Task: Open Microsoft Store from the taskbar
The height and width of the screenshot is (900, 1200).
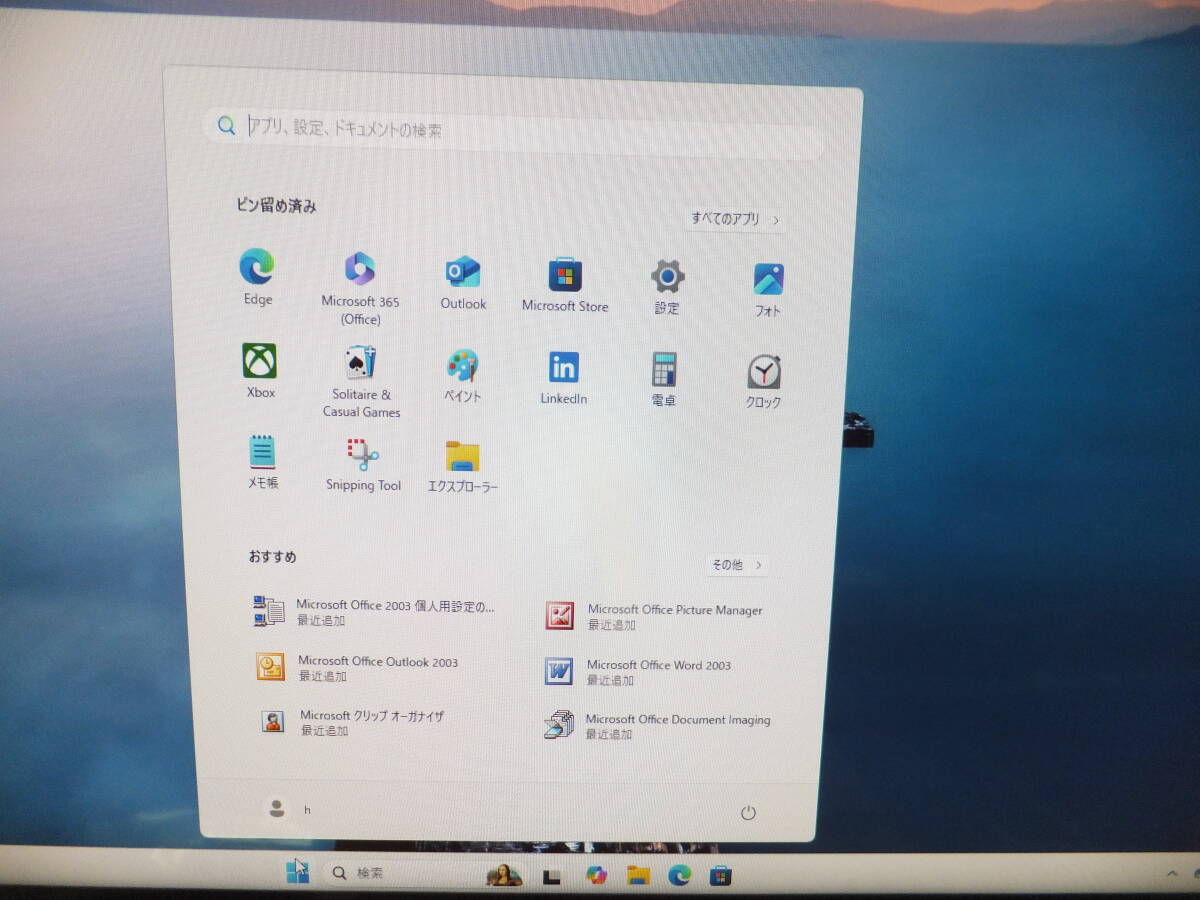Action: coord(721,876)
